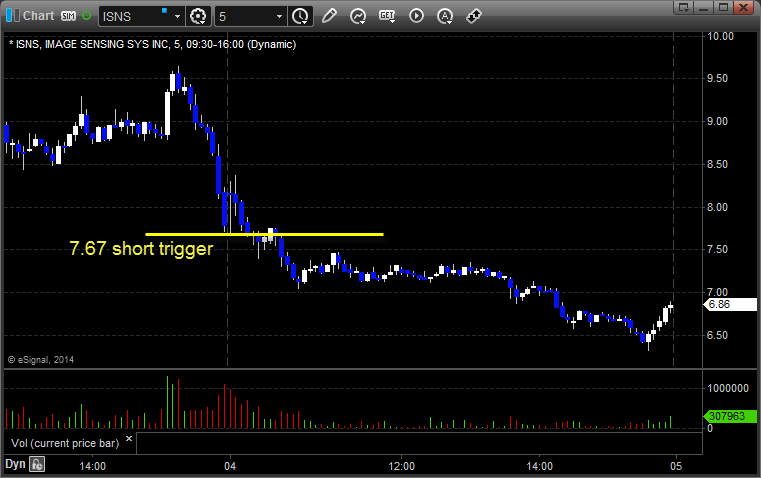Maximize the chart window
Image resolution: width=761 pixels, height=478 pixels.
tap(723, 7)
